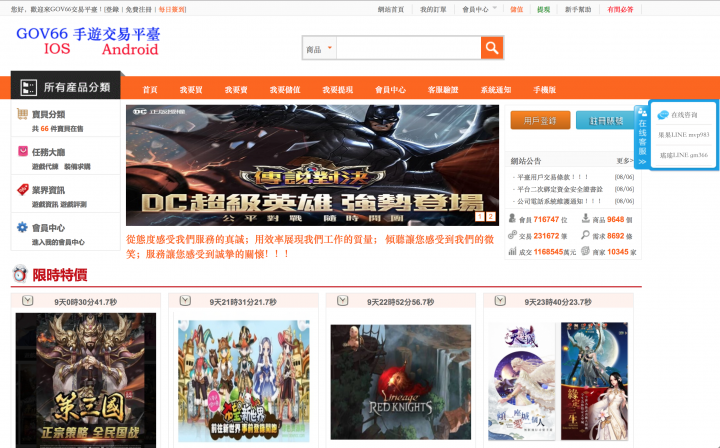
Task: Click the 我的訂單 top bar link
Action: point(433,9)
